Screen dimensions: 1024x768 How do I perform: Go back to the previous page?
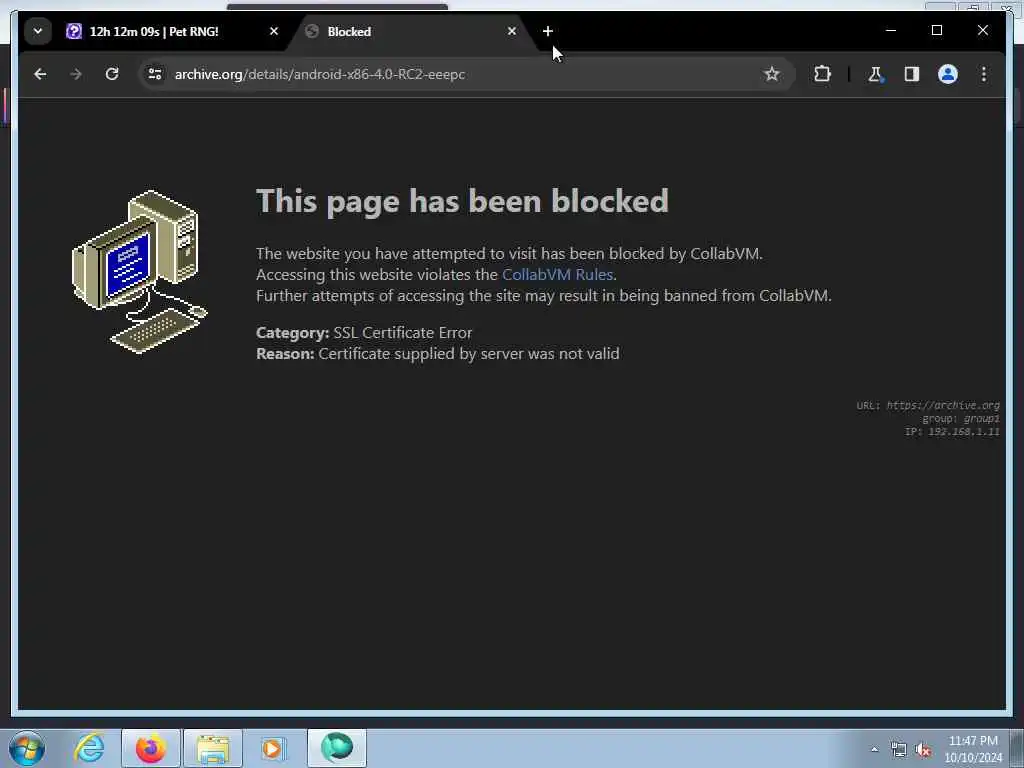(x=40, y=74)
